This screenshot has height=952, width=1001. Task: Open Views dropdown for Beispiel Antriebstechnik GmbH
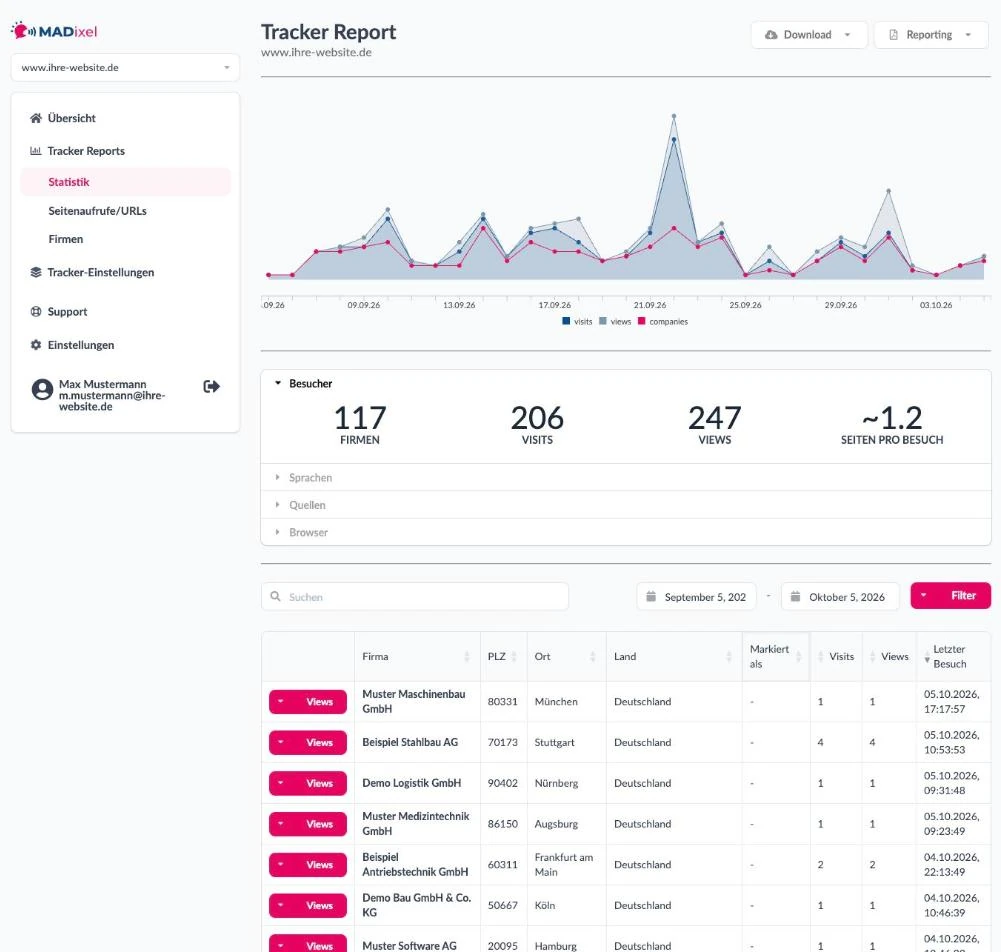[308, 865]
